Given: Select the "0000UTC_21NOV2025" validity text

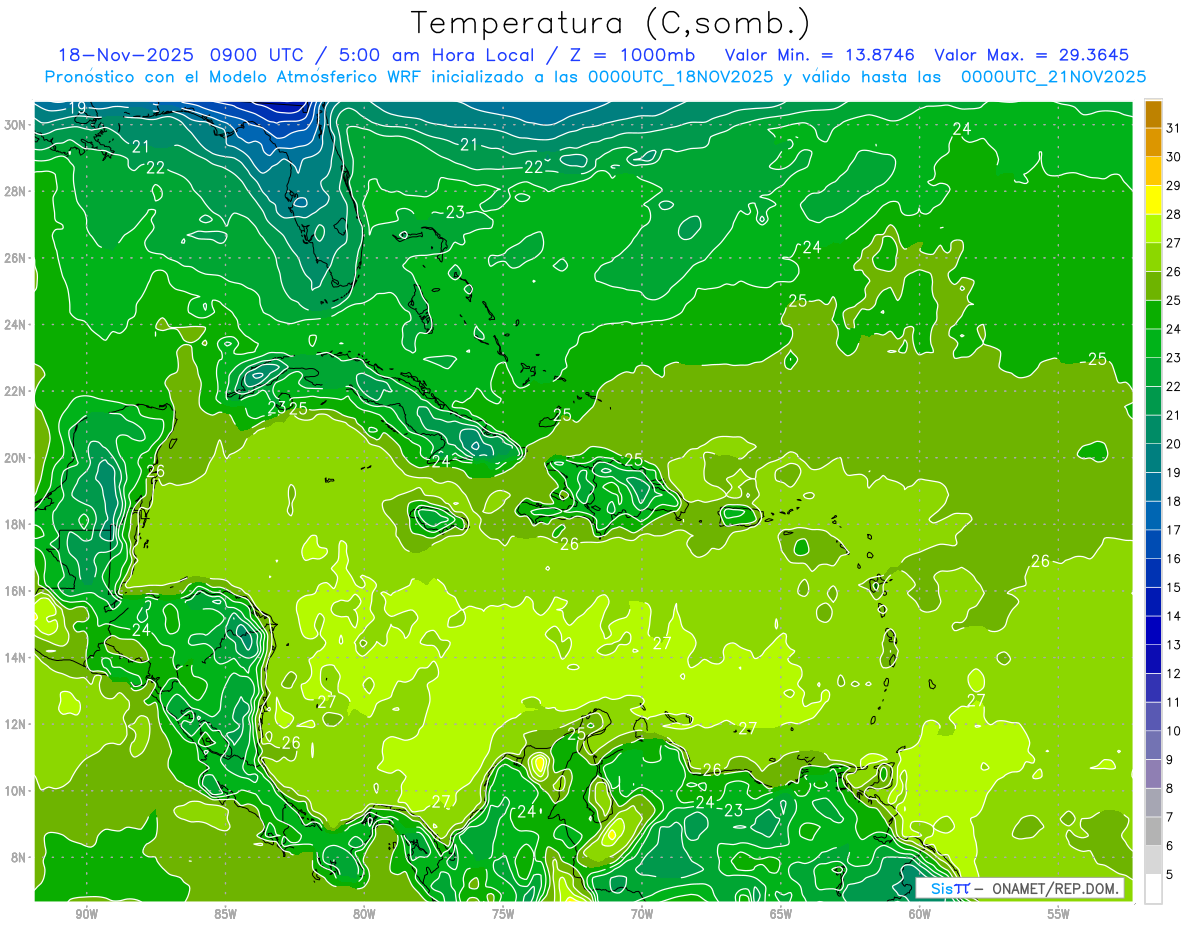Looking at the screenshot, I should click(x=1053, y=77).
